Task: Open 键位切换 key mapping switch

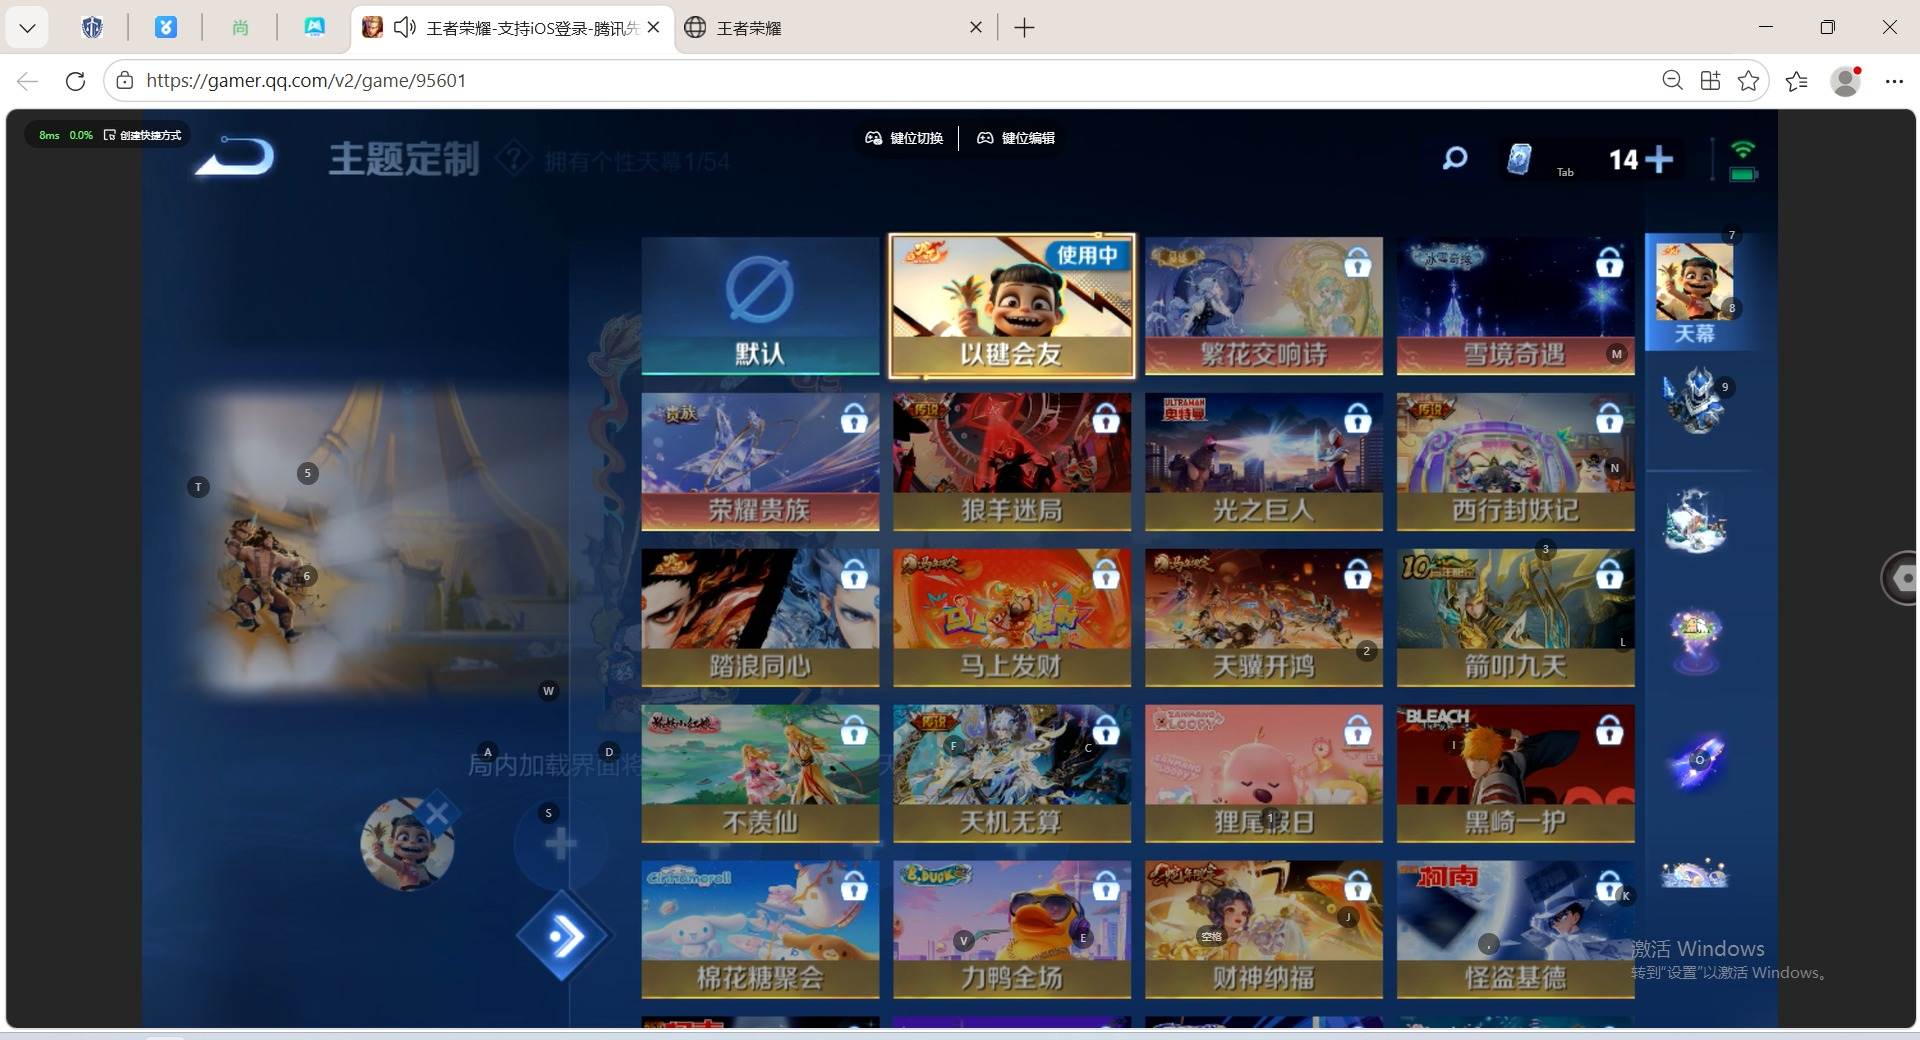Action: pyautogui.click(x=904, y=138)
